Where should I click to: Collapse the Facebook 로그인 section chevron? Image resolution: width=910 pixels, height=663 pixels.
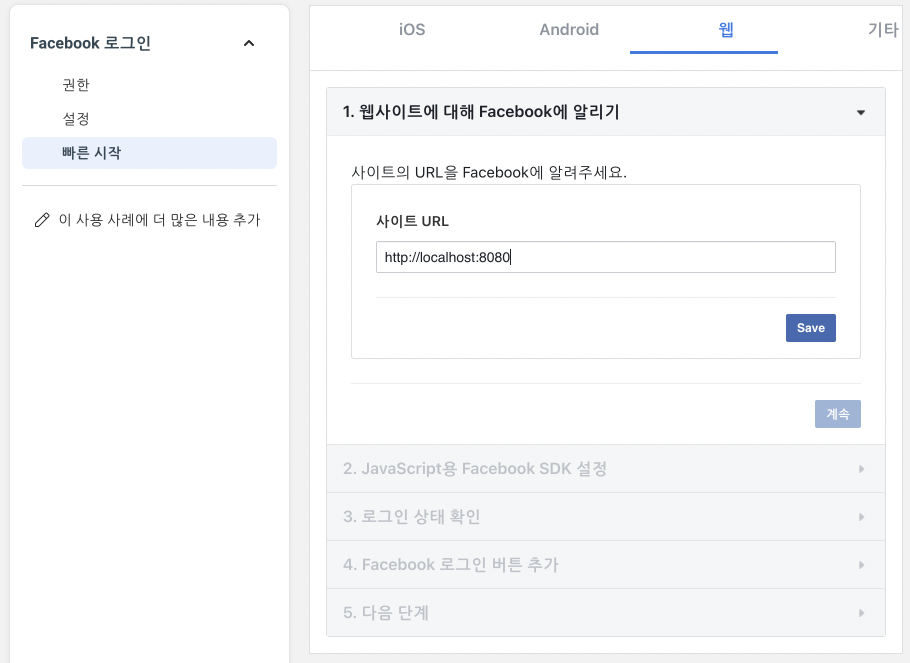tap(249, 43)
